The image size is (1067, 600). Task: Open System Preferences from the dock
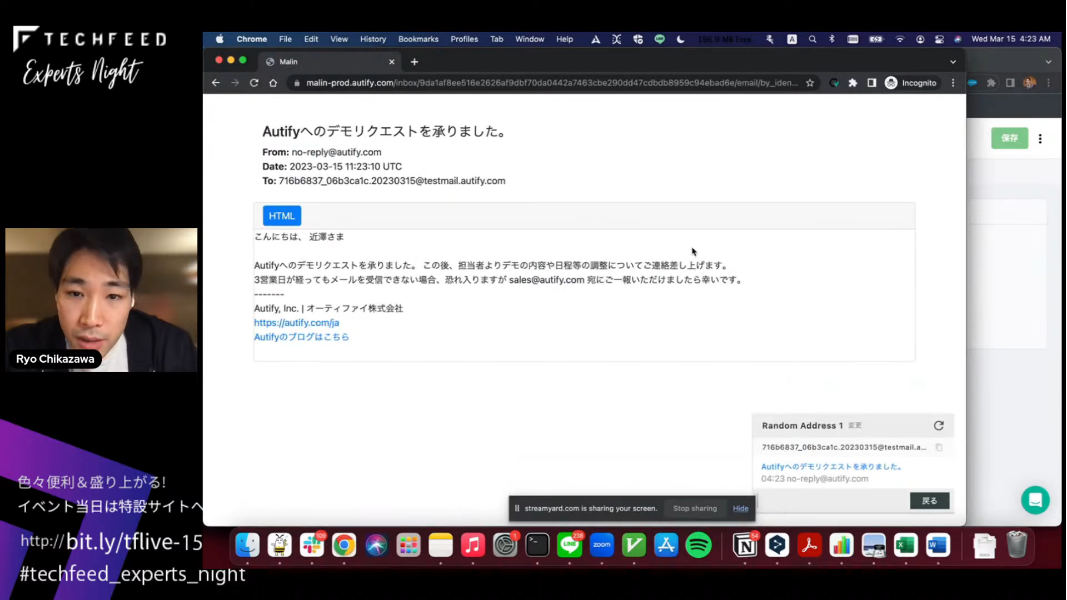pyautogui.click(x=505, y=545)
